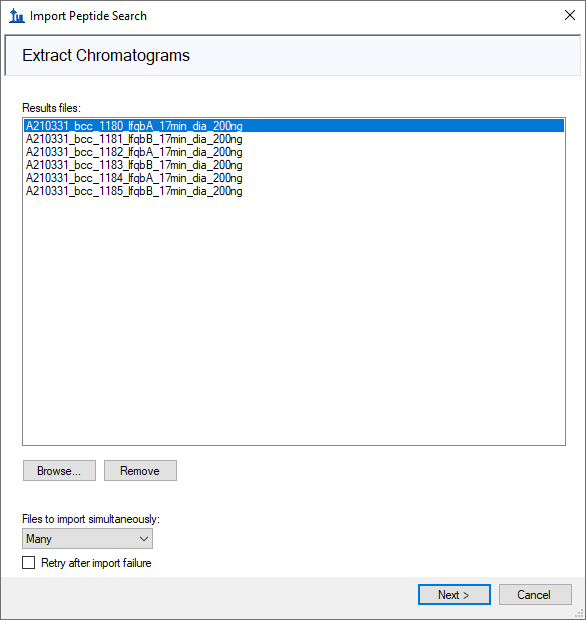The width and height of the screenshot is (586, 620).
Task: Cancel the import wizard
Action: coord(535,594)
